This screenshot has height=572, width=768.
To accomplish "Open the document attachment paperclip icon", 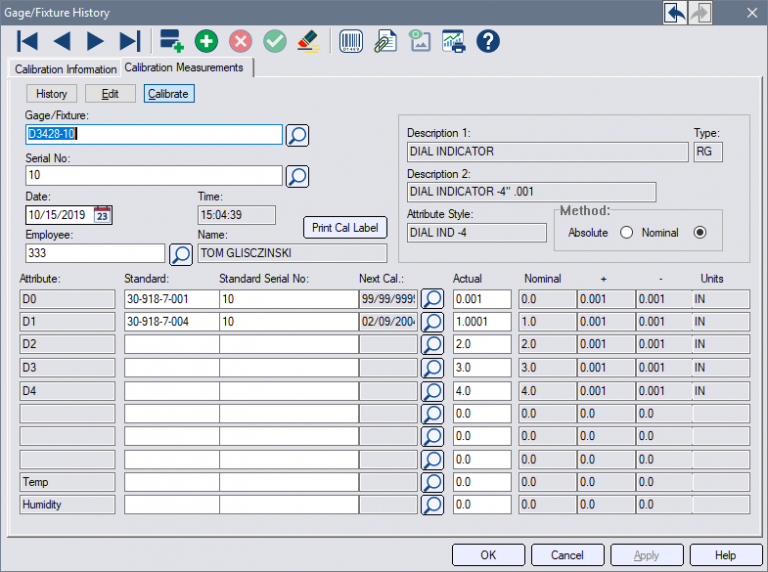I will [385, 41].
